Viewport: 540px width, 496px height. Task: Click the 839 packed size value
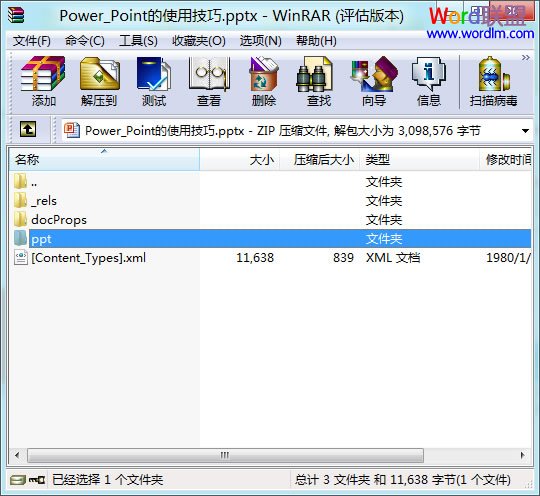click(x=343, y=258)
